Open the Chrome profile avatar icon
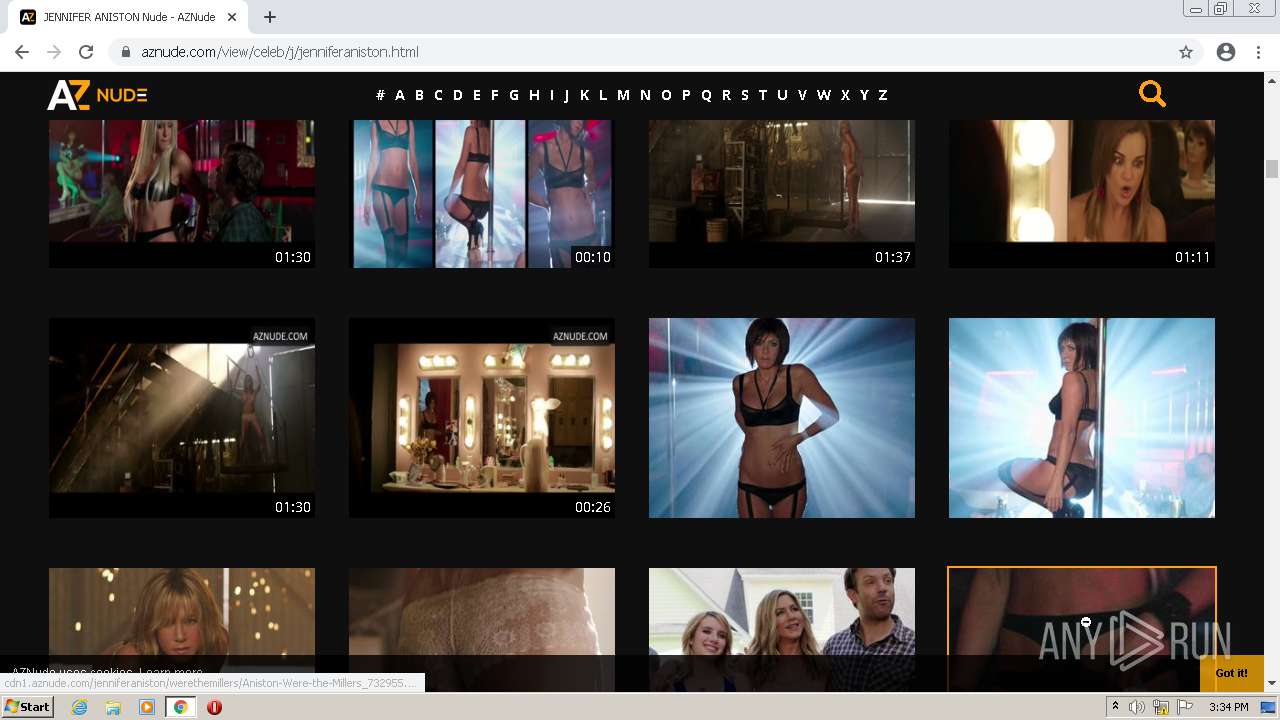1280x720 pixels. 1226,52
